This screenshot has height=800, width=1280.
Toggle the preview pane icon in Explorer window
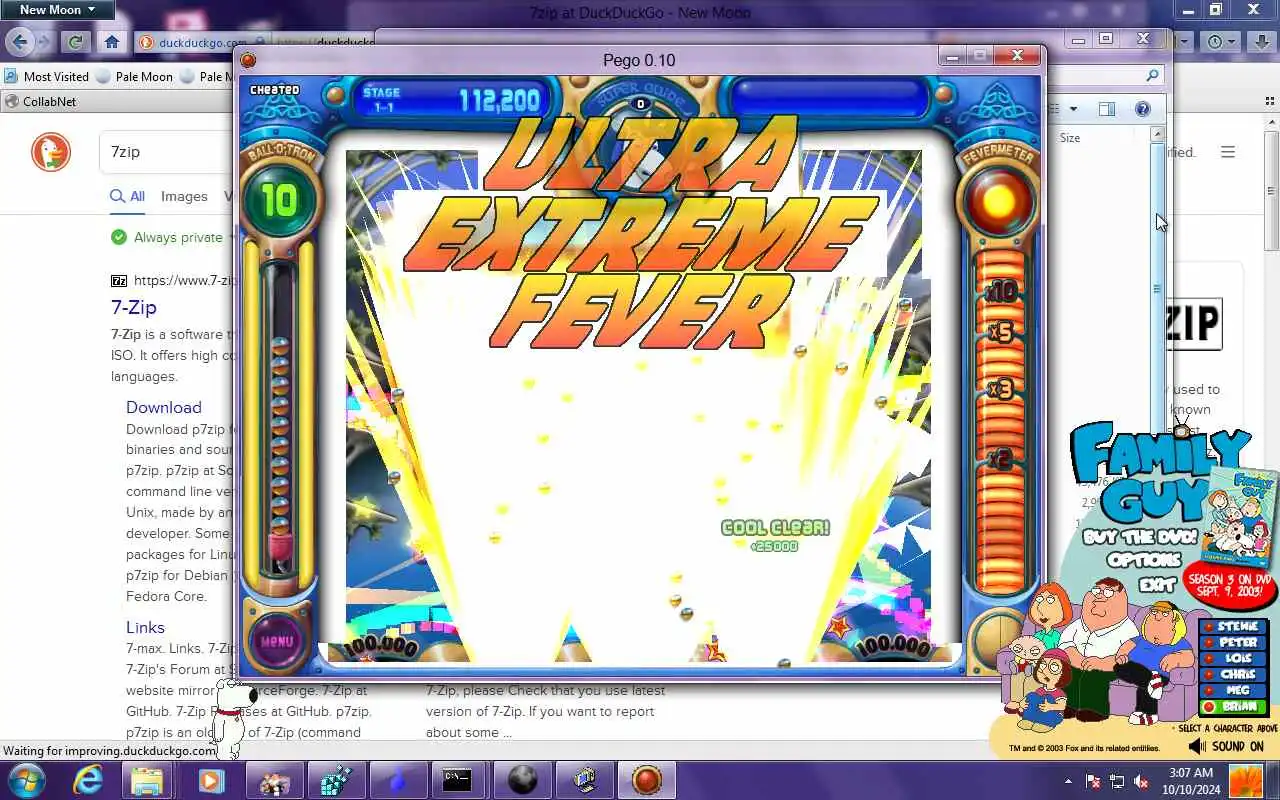(1107, 109)
